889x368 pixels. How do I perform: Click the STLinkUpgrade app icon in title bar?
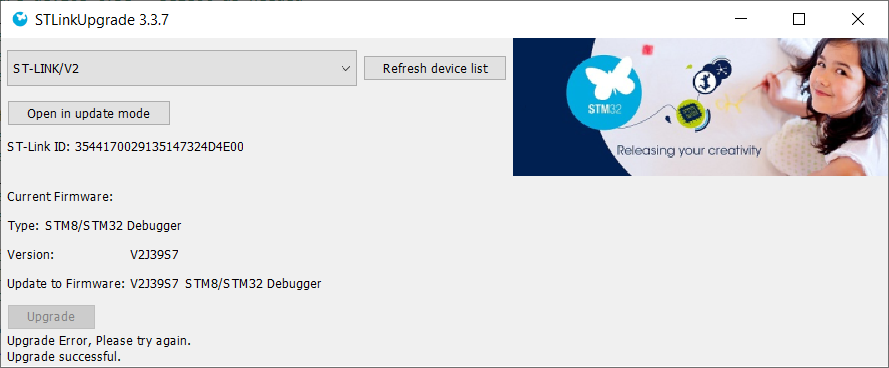pyautogui.click(x=20, y=20)
